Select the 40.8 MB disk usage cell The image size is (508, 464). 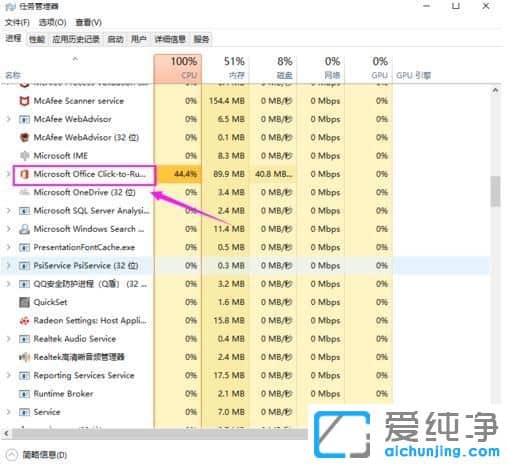pos(273,174)
